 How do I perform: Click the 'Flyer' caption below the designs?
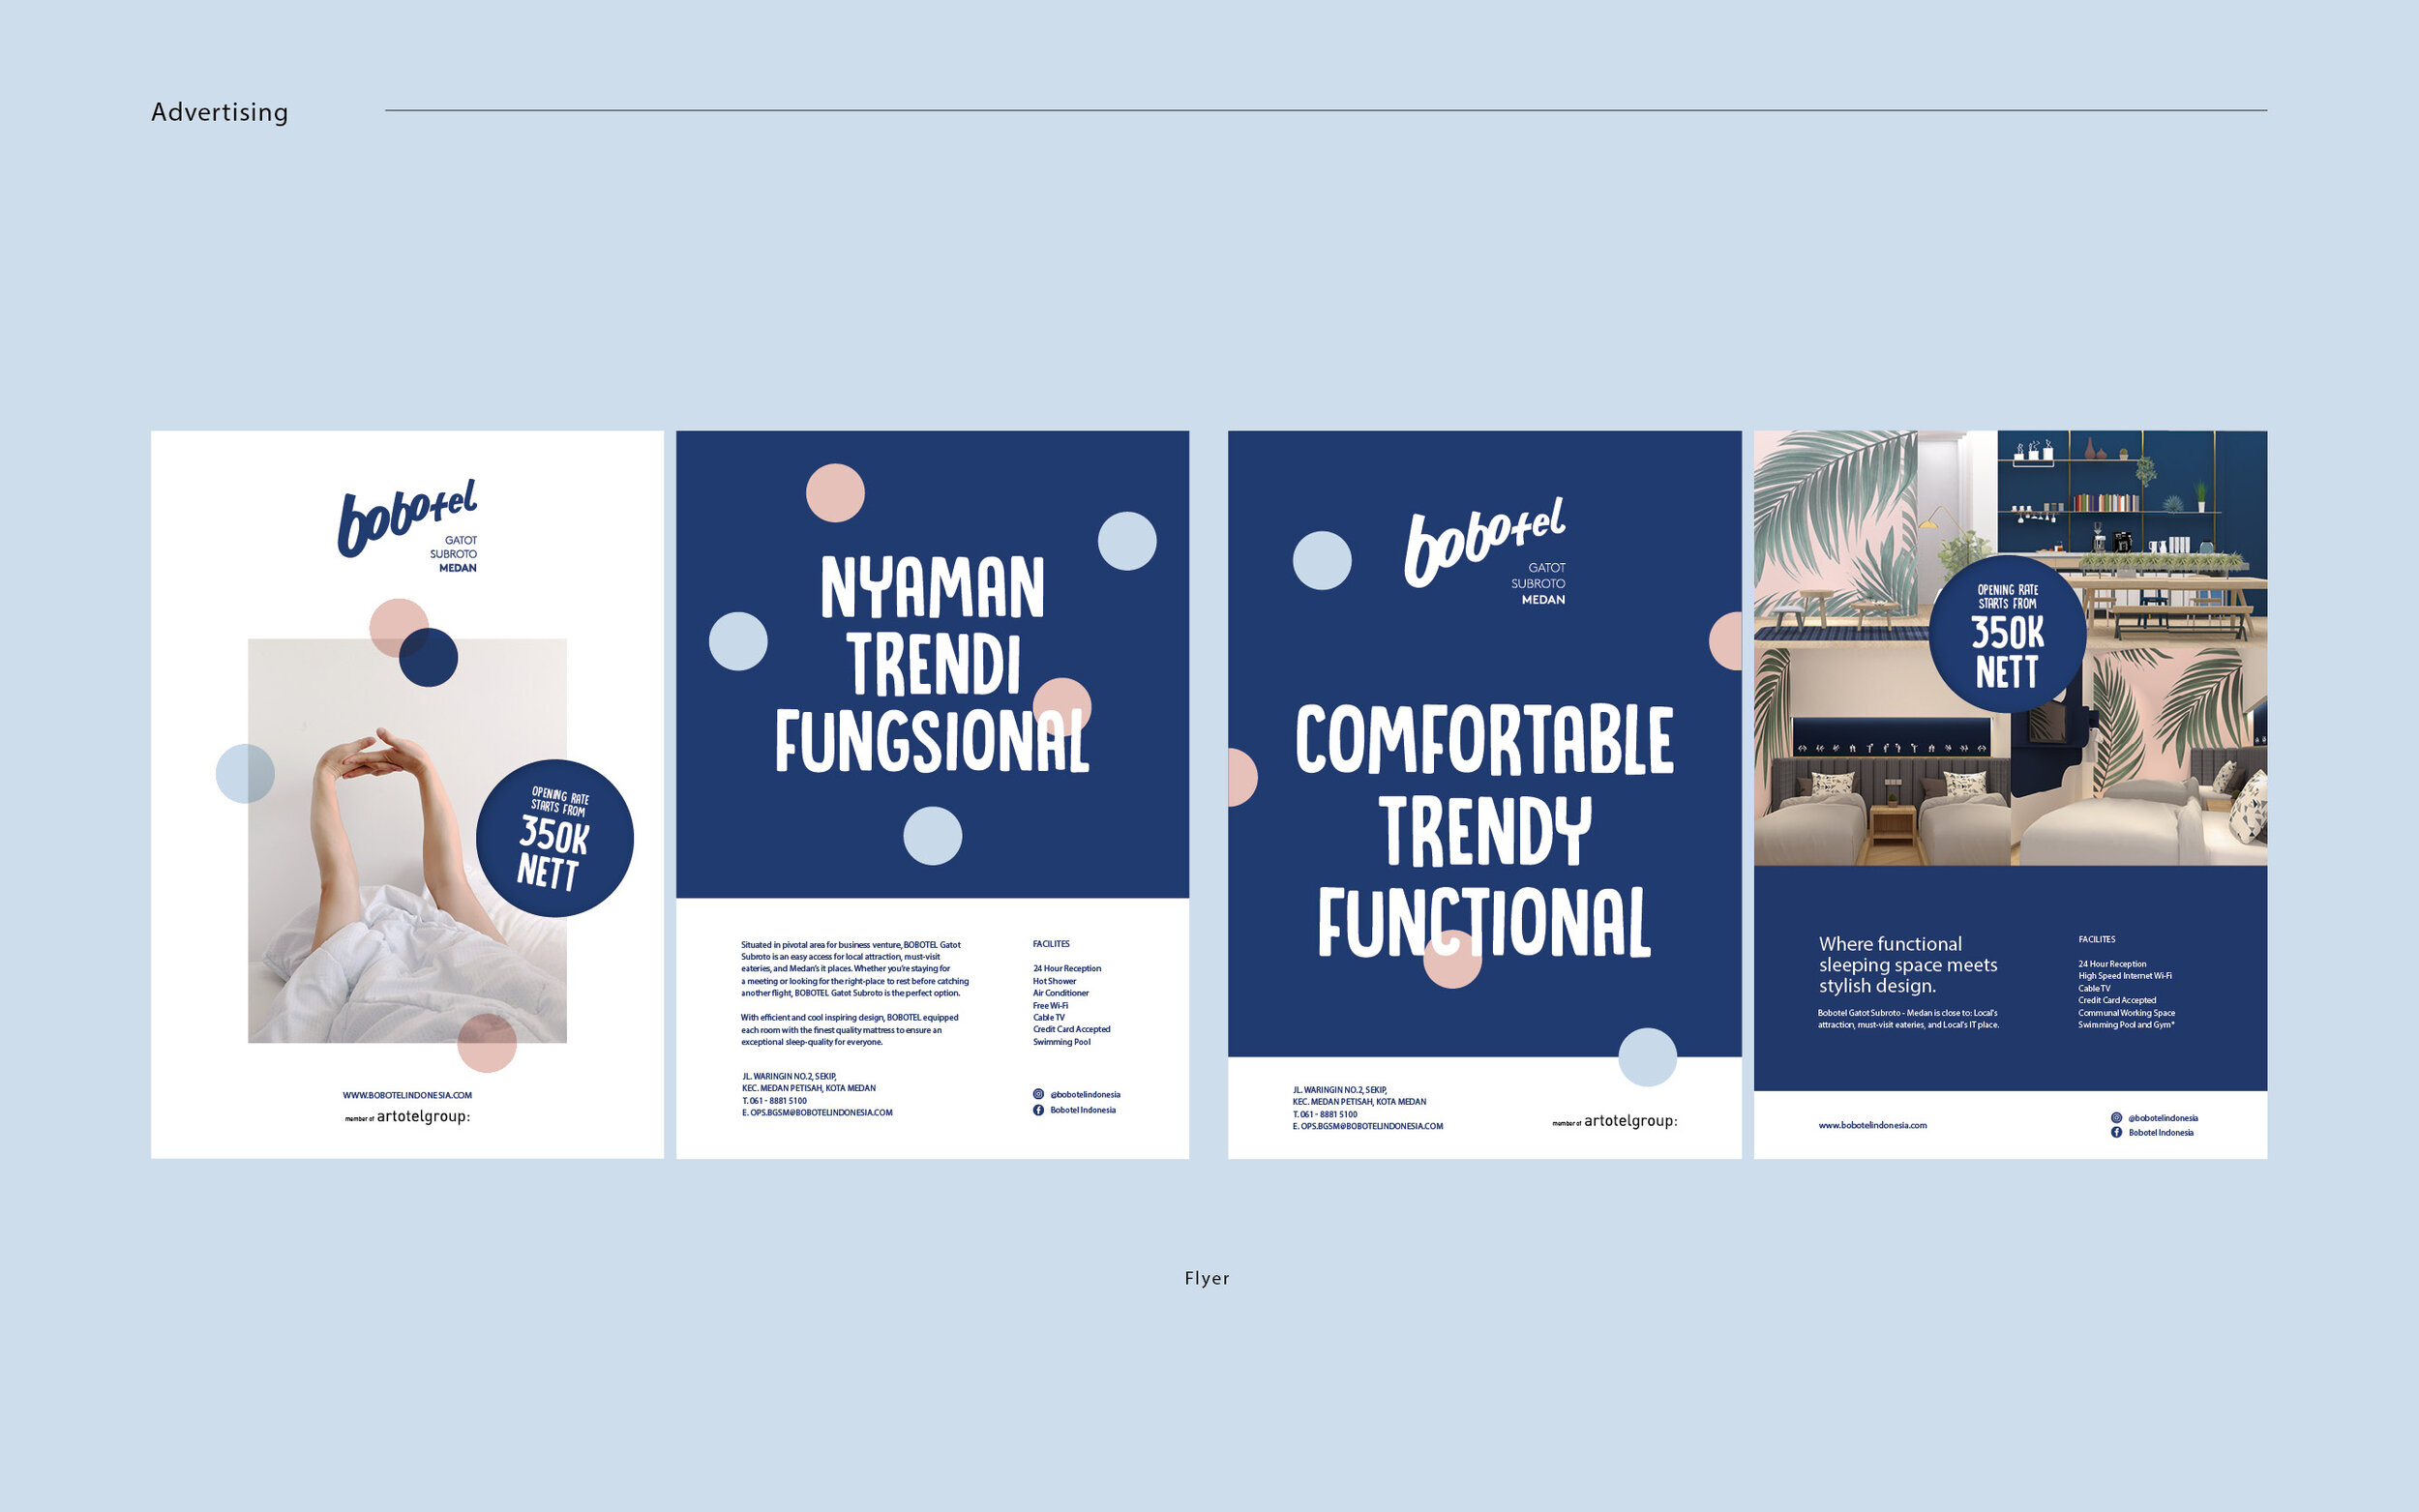point(1207,1278)
